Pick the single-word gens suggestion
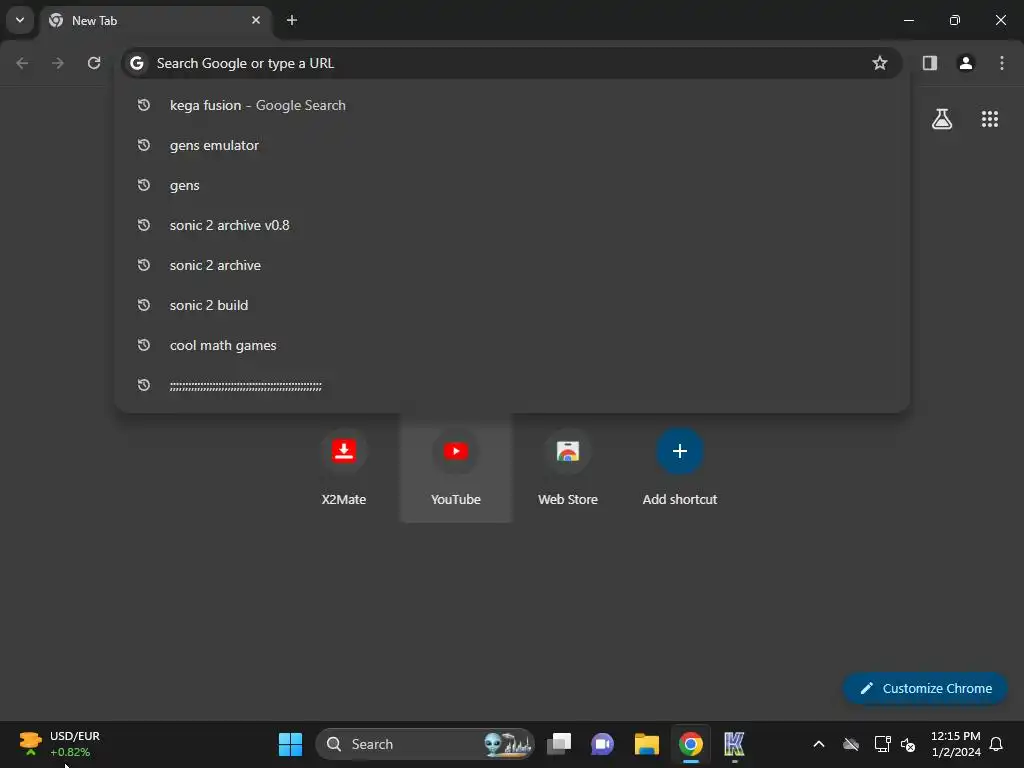This screenshot has height=768, width=1024. pos(512,185)
